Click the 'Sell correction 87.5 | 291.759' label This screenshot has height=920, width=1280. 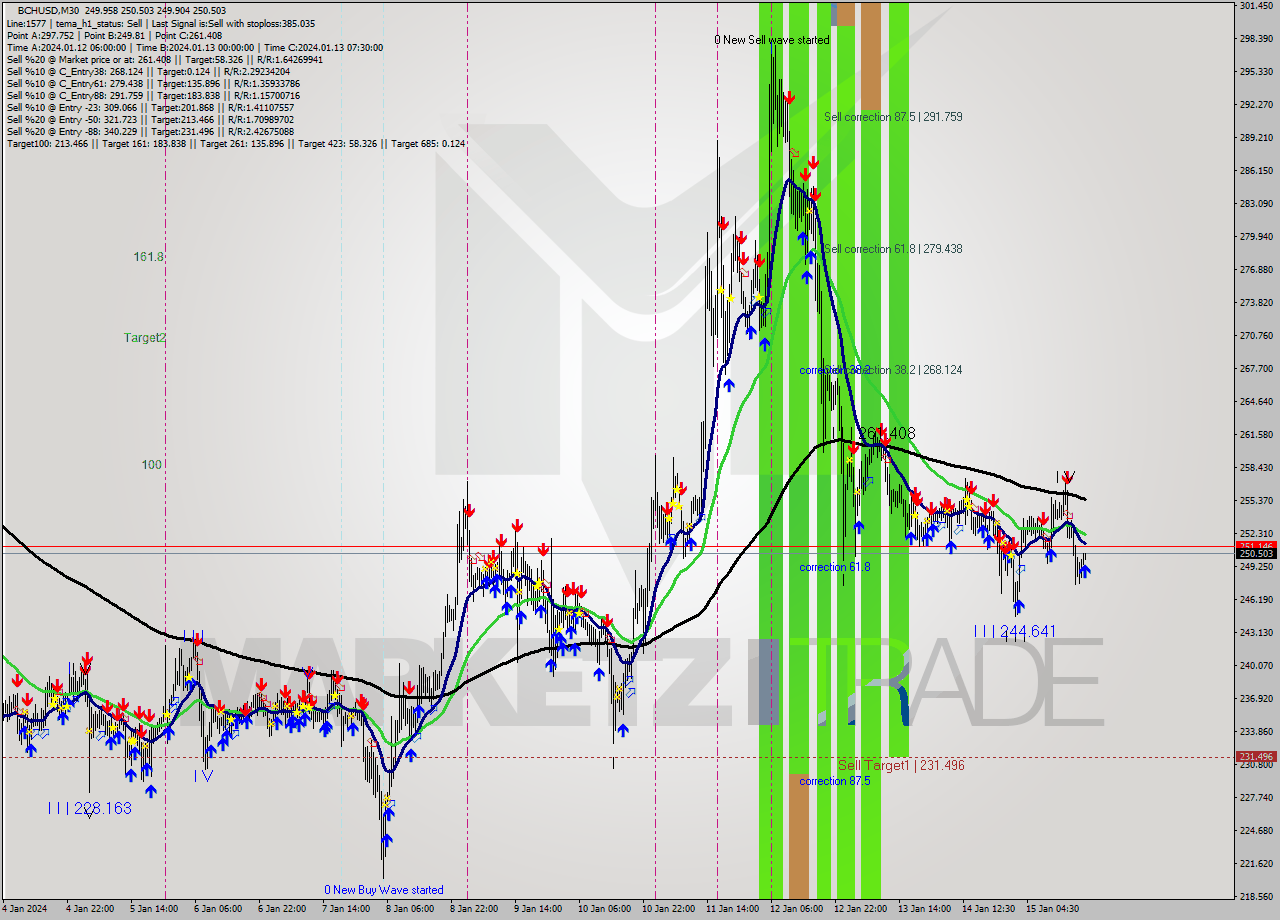[893, 117]
